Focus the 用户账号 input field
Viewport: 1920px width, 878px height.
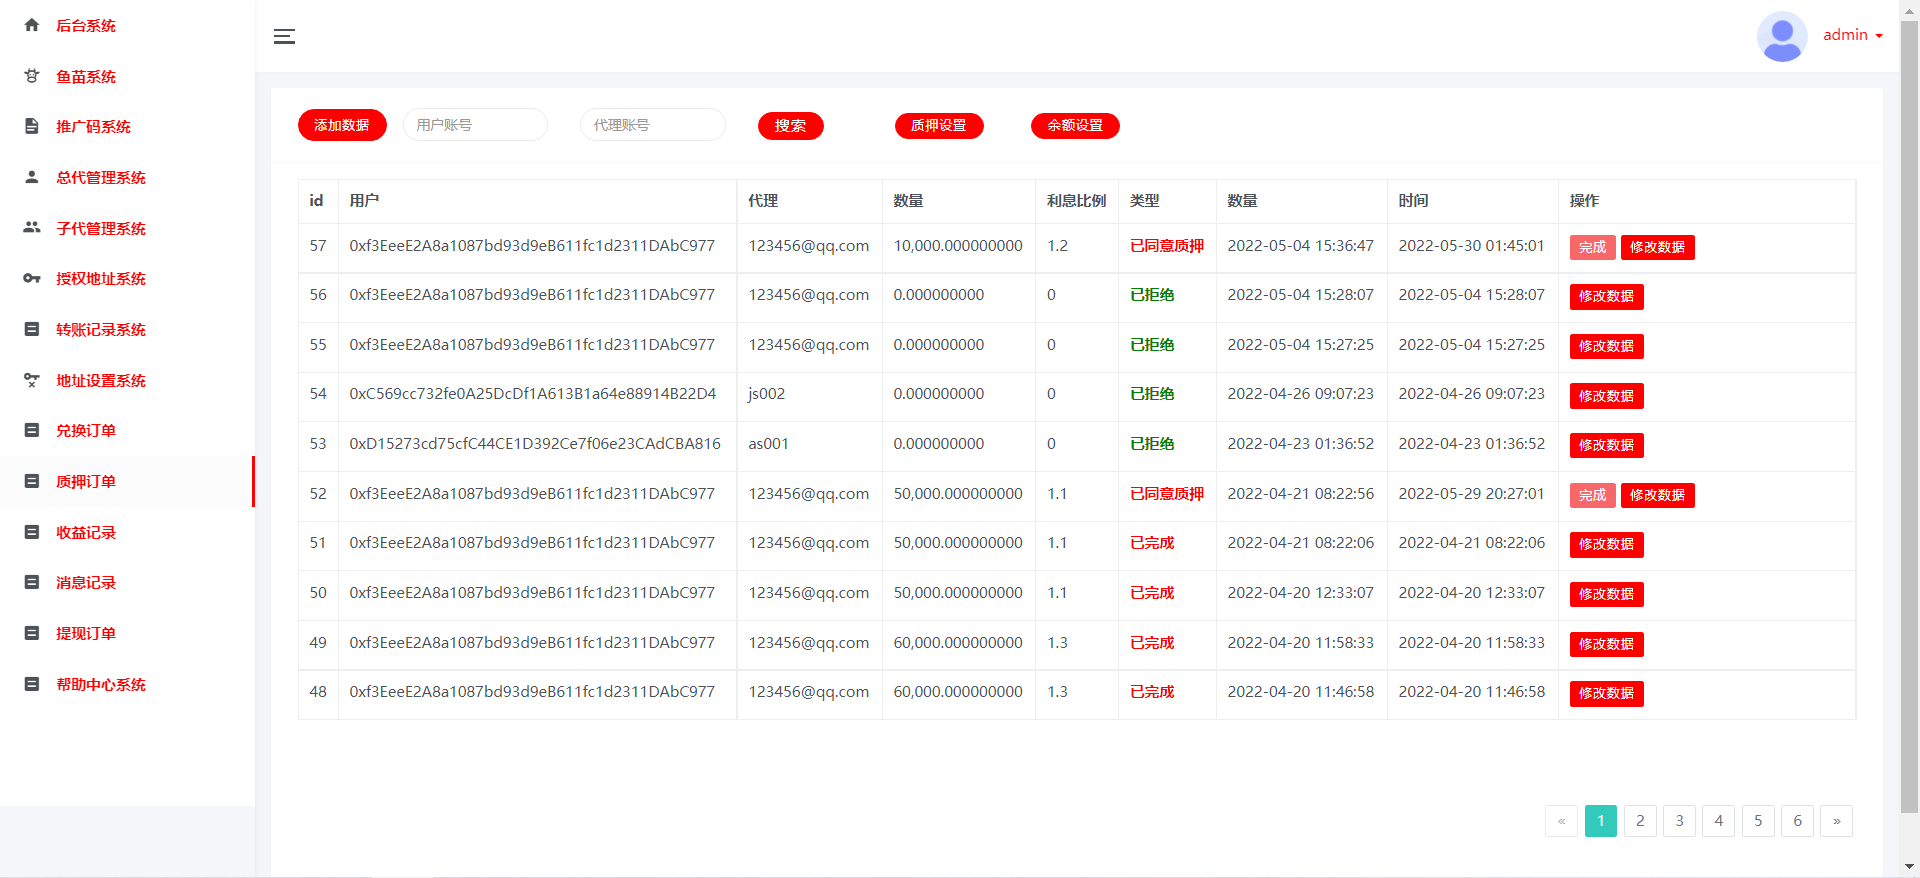(475, 125)
